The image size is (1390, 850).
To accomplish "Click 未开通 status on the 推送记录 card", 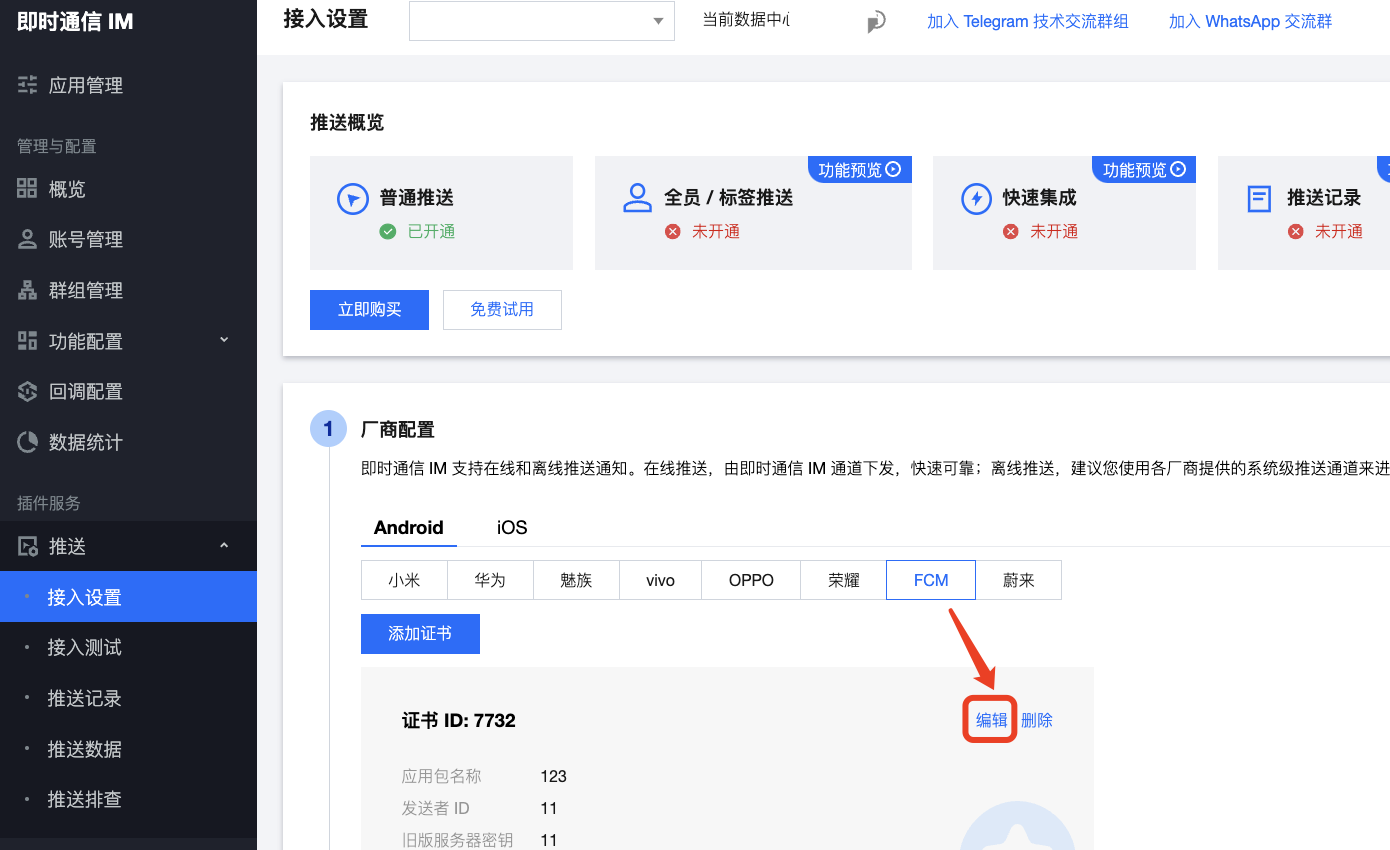I will click(1339, 231).
